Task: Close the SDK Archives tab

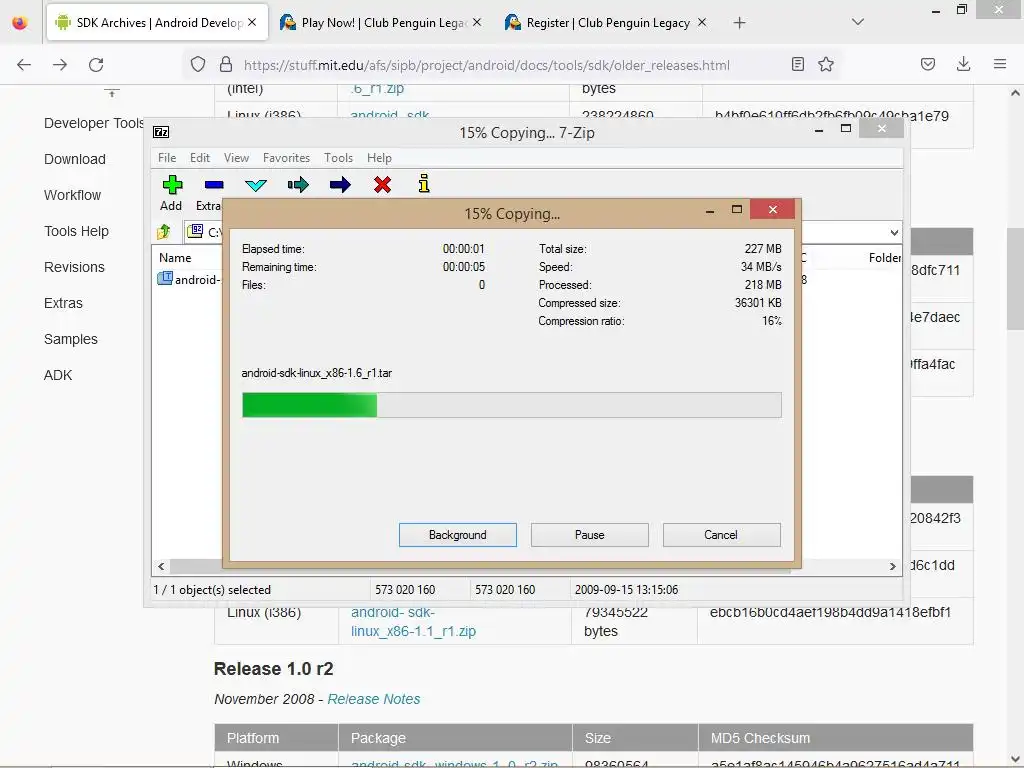Action: (252, 22)
